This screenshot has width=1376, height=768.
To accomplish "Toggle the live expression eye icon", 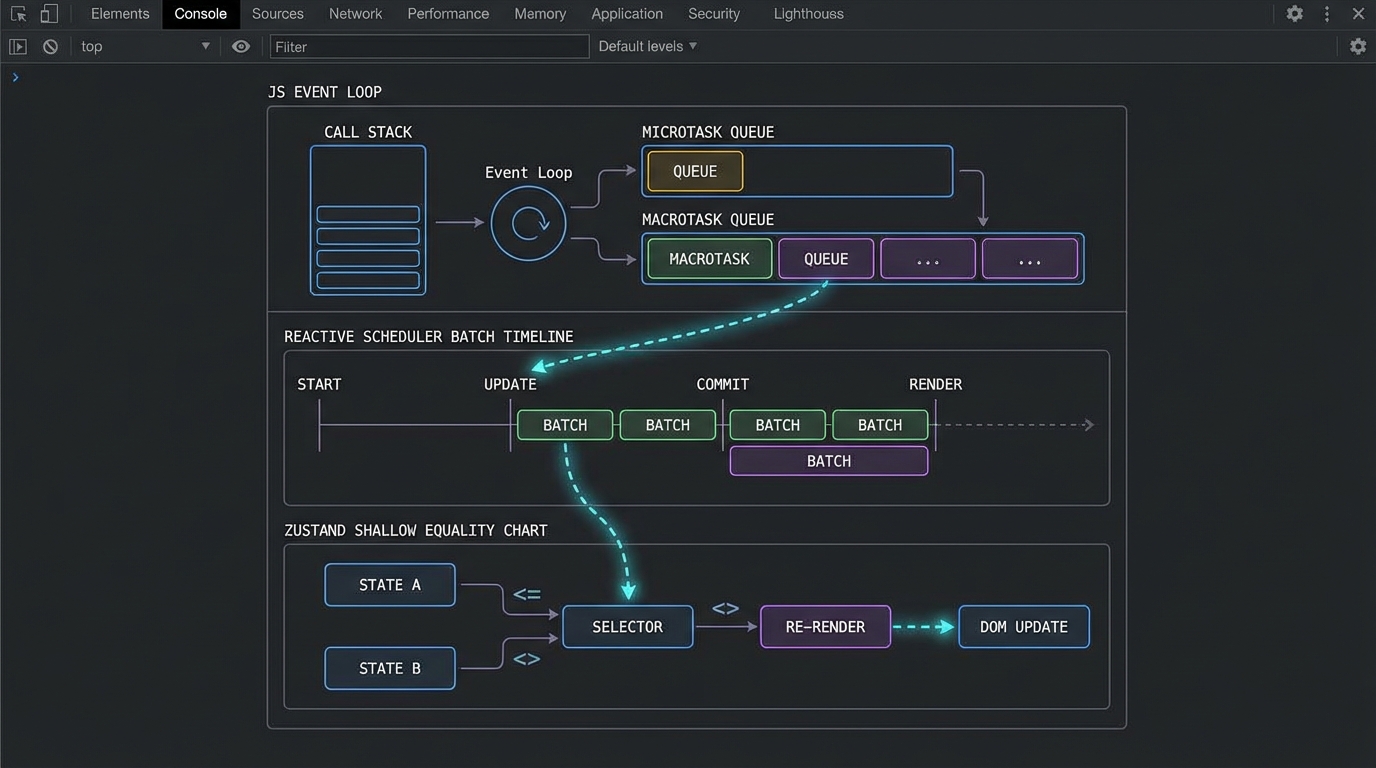I will click(x=241, y=46).
